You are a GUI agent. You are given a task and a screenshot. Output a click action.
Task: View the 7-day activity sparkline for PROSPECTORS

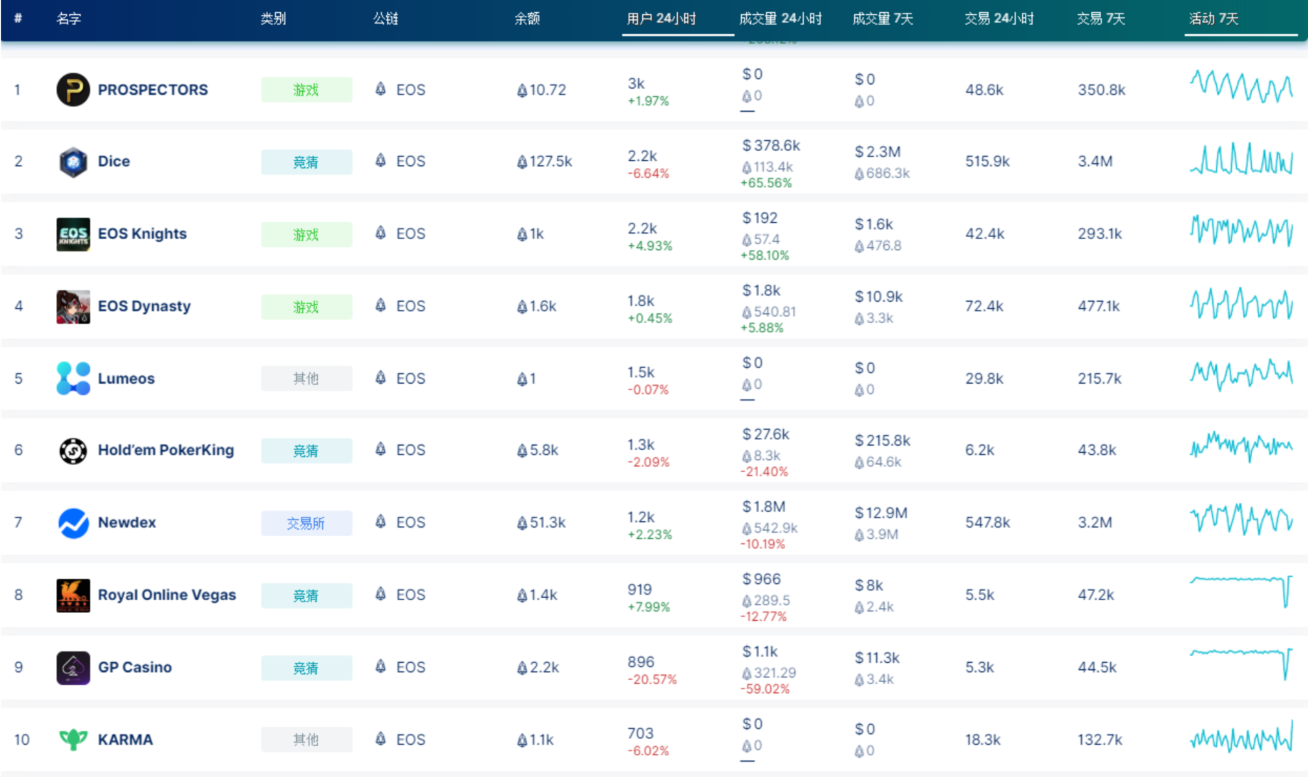tap(1241, 86)
